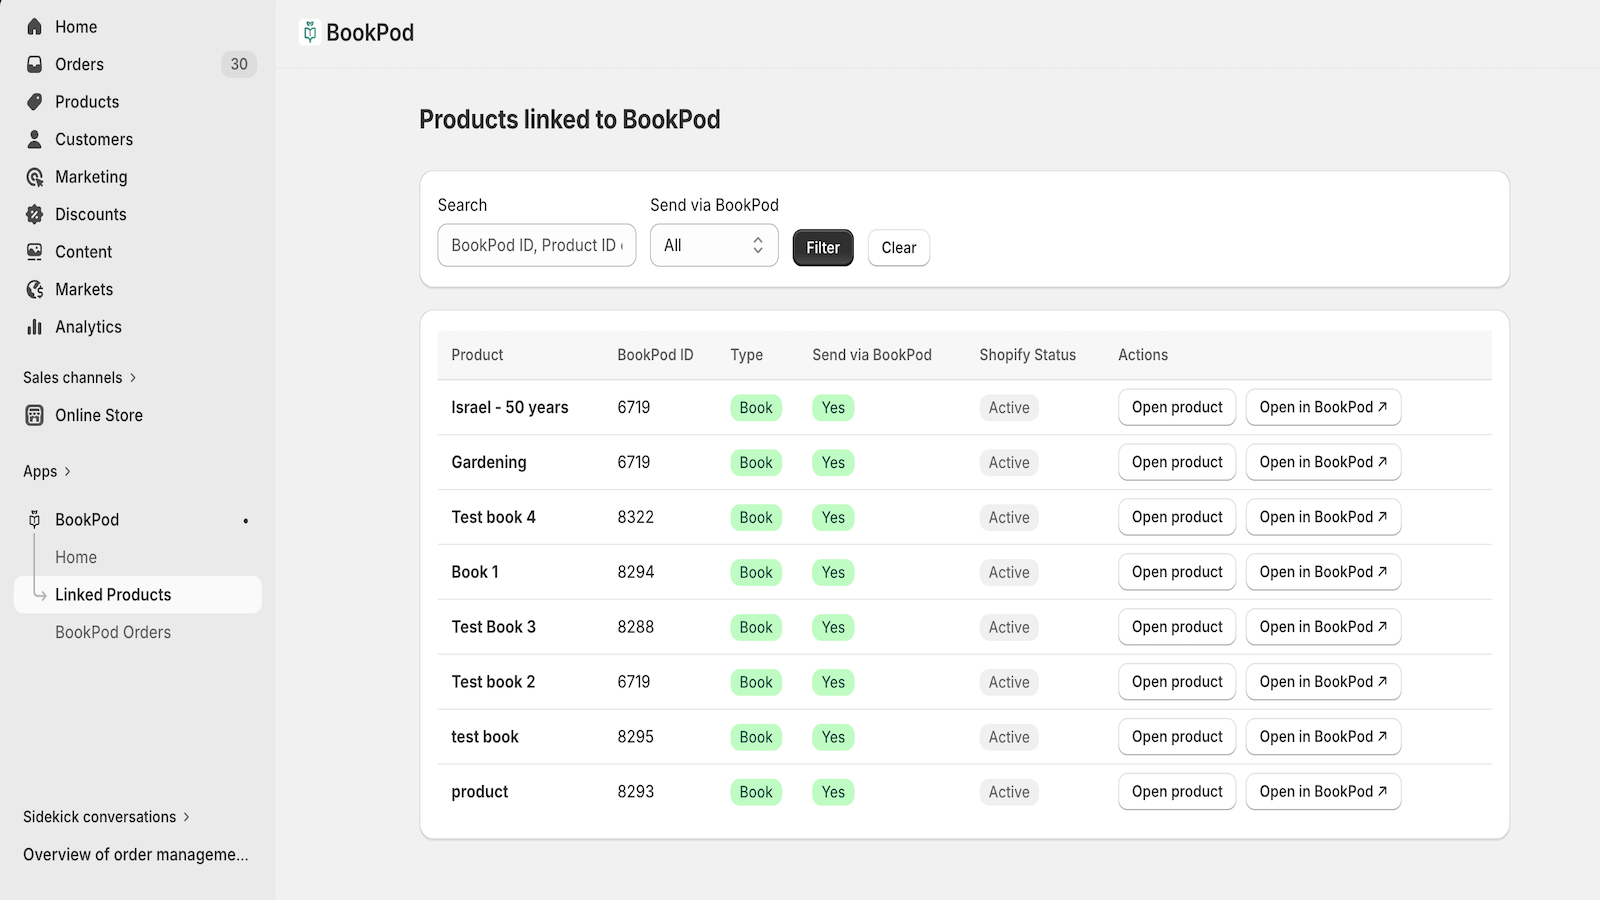The height and width of the screenshot is (900, 1600).
Task: Click the Yes badge in Test Book 3 row
Action: pos(833,627)
